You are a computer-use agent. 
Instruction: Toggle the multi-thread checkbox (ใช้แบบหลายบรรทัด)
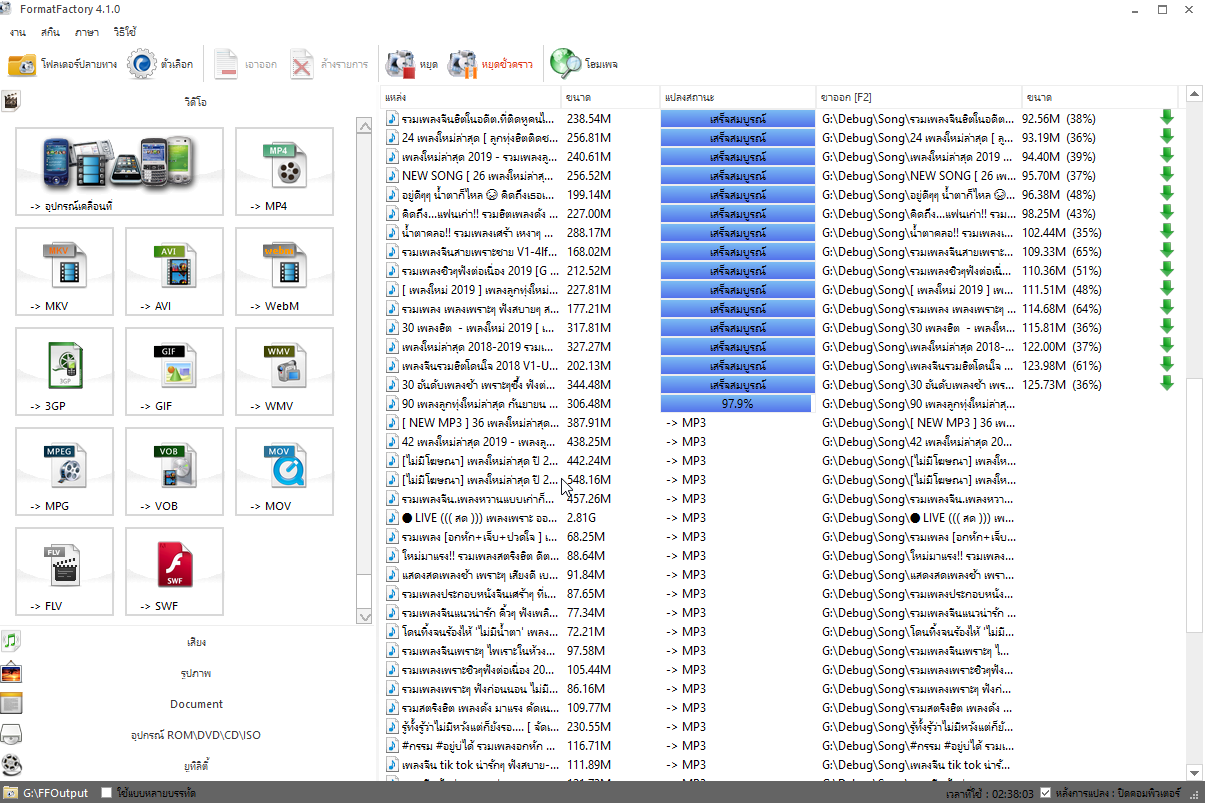[107, 793]
